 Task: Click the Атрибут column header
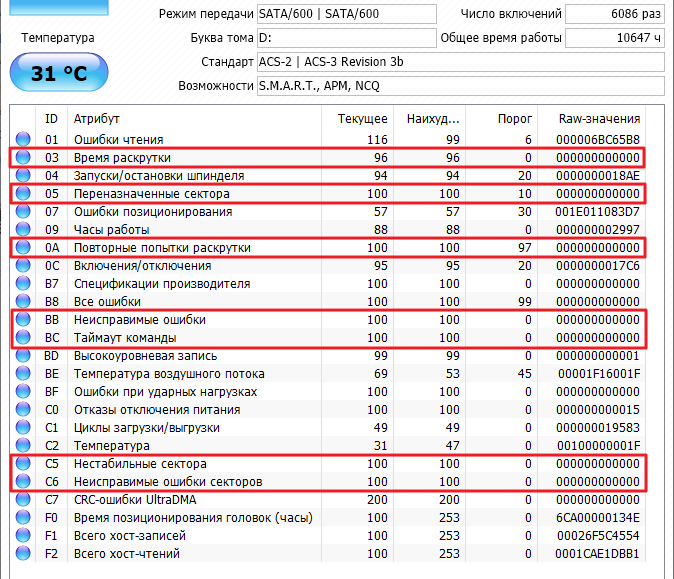click(91, 119)
